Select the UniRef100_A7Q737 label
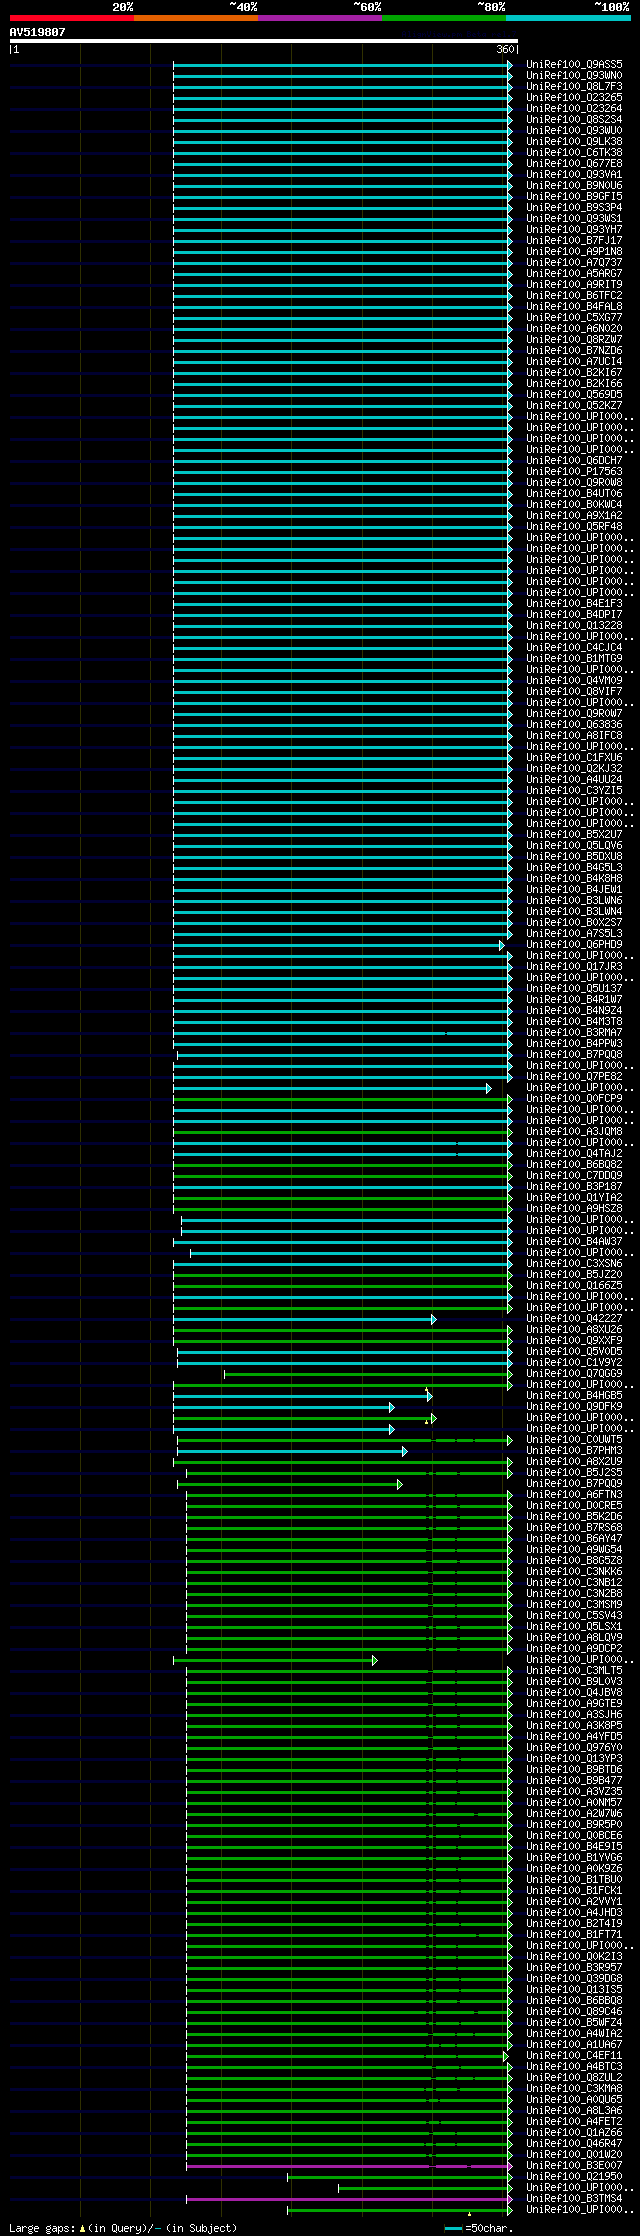This screenshot has width=640, height=2236. pyautogui.click(x=574, y=262)
